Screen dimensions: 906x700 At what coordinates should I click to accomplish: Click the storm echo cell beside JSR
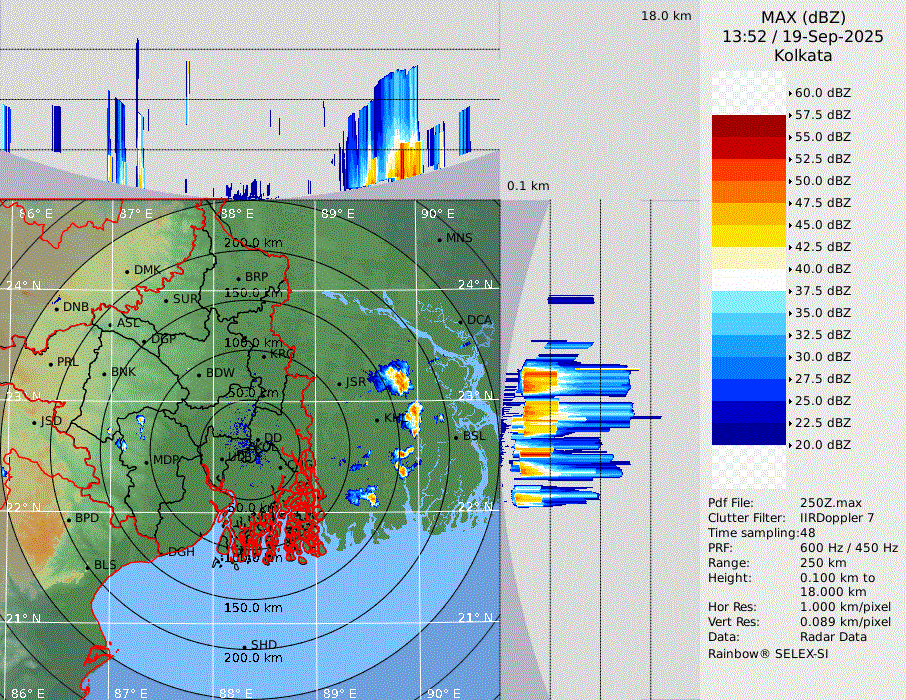392,379
